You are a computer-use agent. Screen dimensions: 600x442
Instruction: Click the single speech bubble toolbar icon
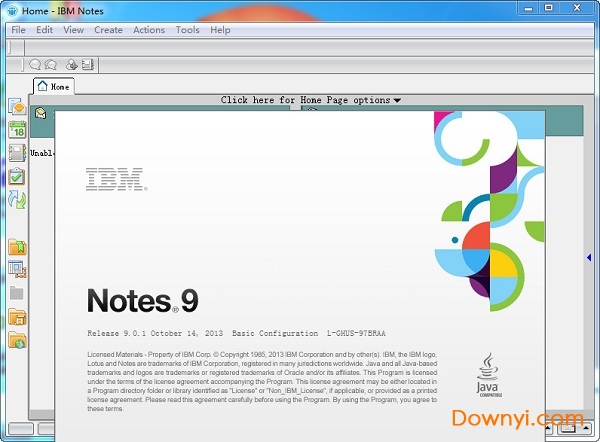(x=35, y=65)
